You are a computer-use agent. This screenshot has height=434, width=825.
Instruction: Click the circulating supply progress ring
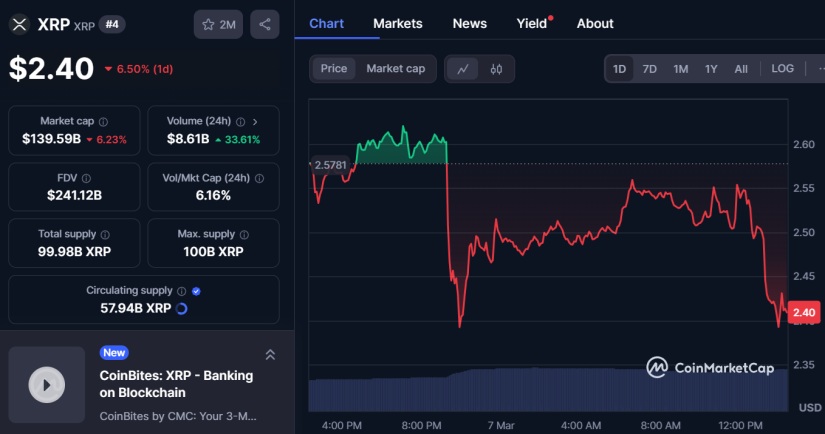pos(182,308)
